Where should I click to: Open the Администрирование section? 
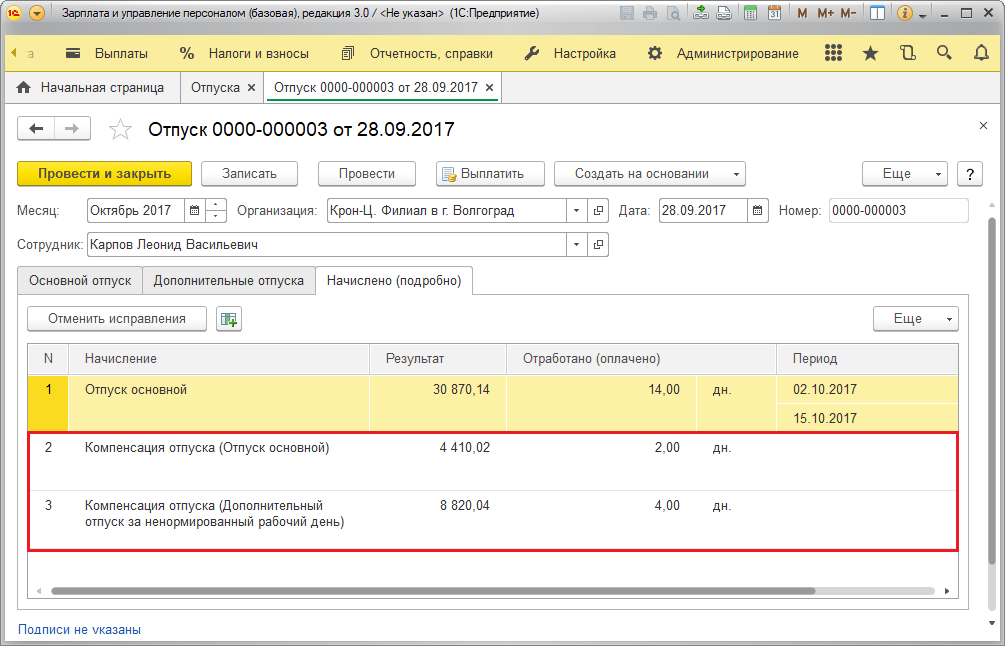[722, 54]
